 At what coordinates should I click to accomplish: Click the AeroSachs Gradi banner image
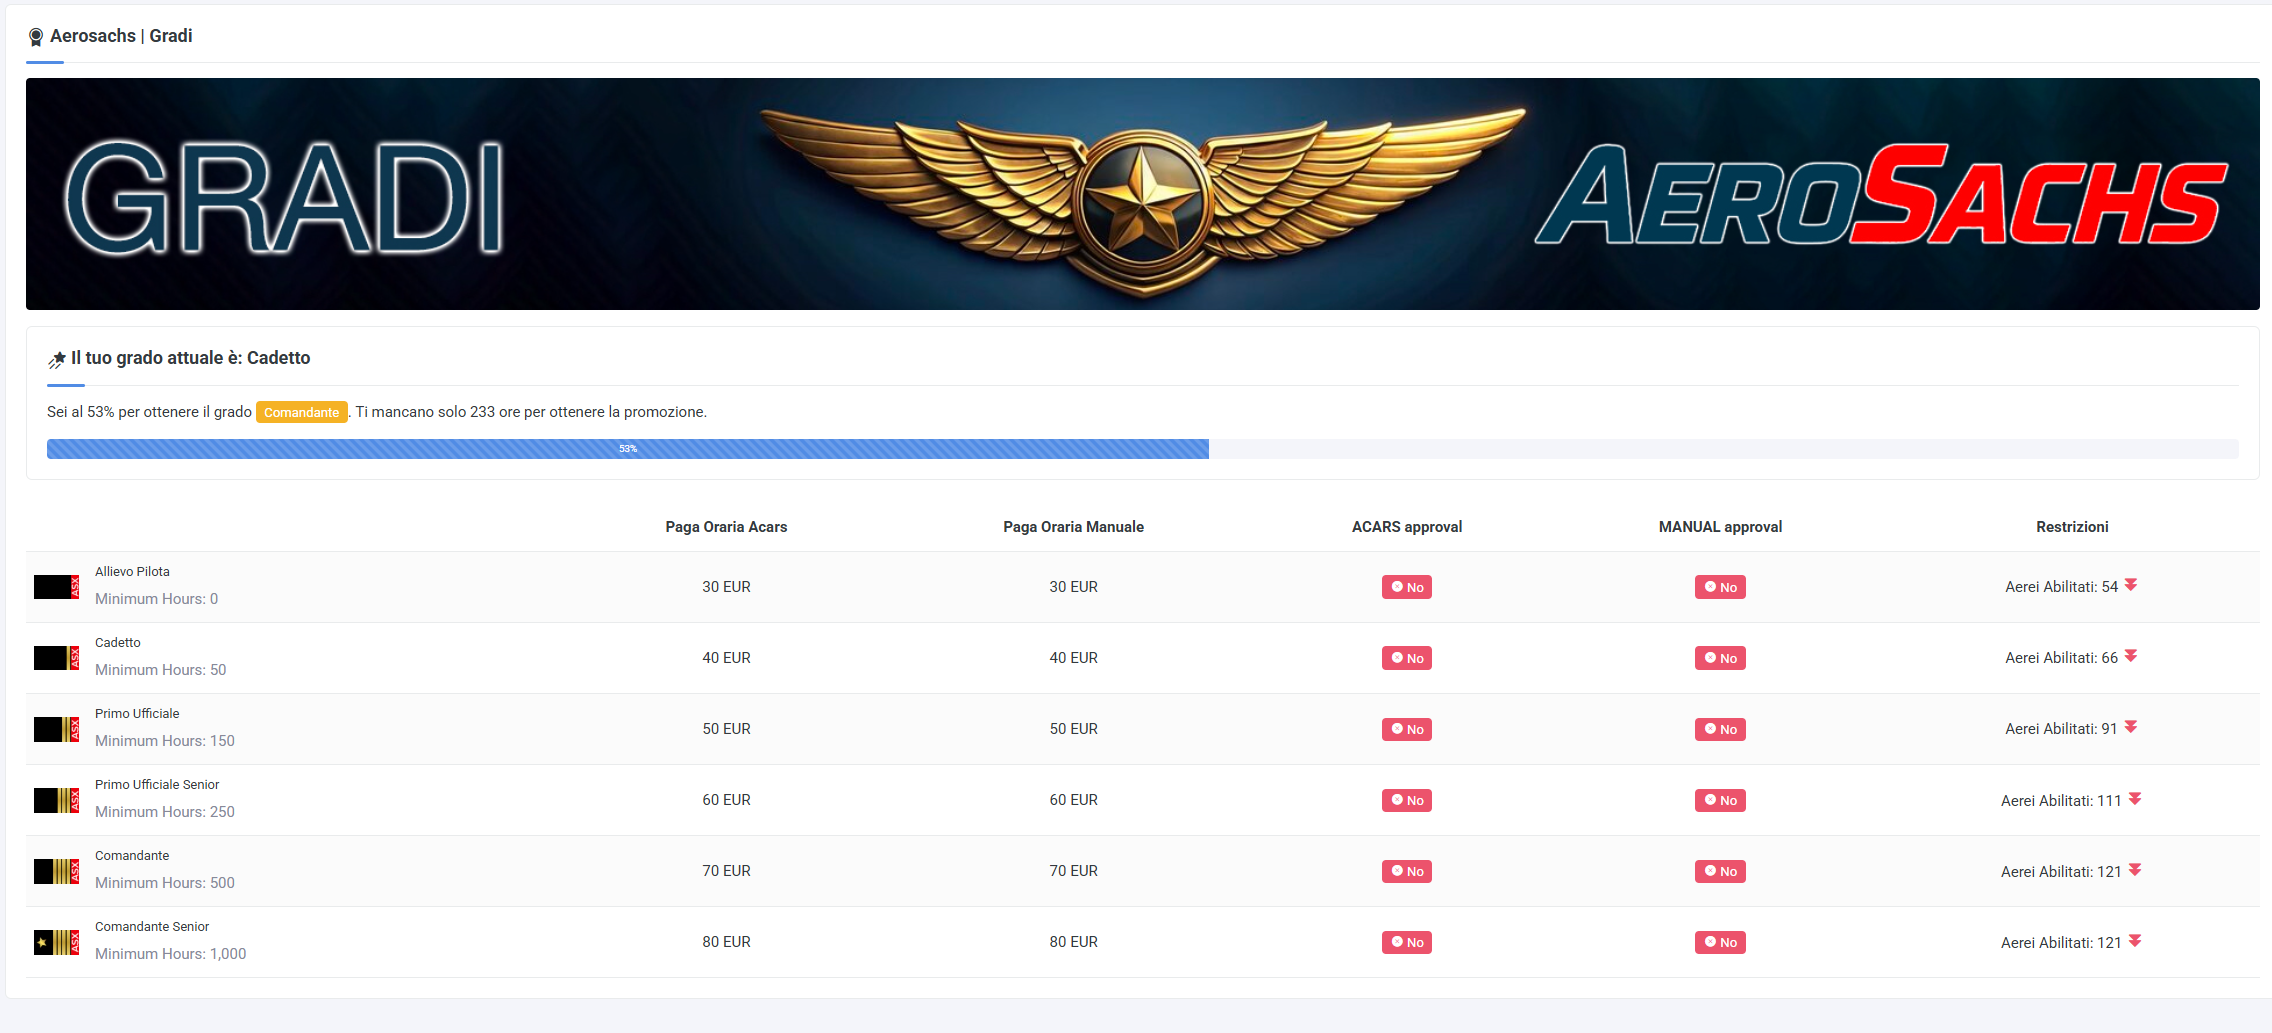[x=1142, y=194]
